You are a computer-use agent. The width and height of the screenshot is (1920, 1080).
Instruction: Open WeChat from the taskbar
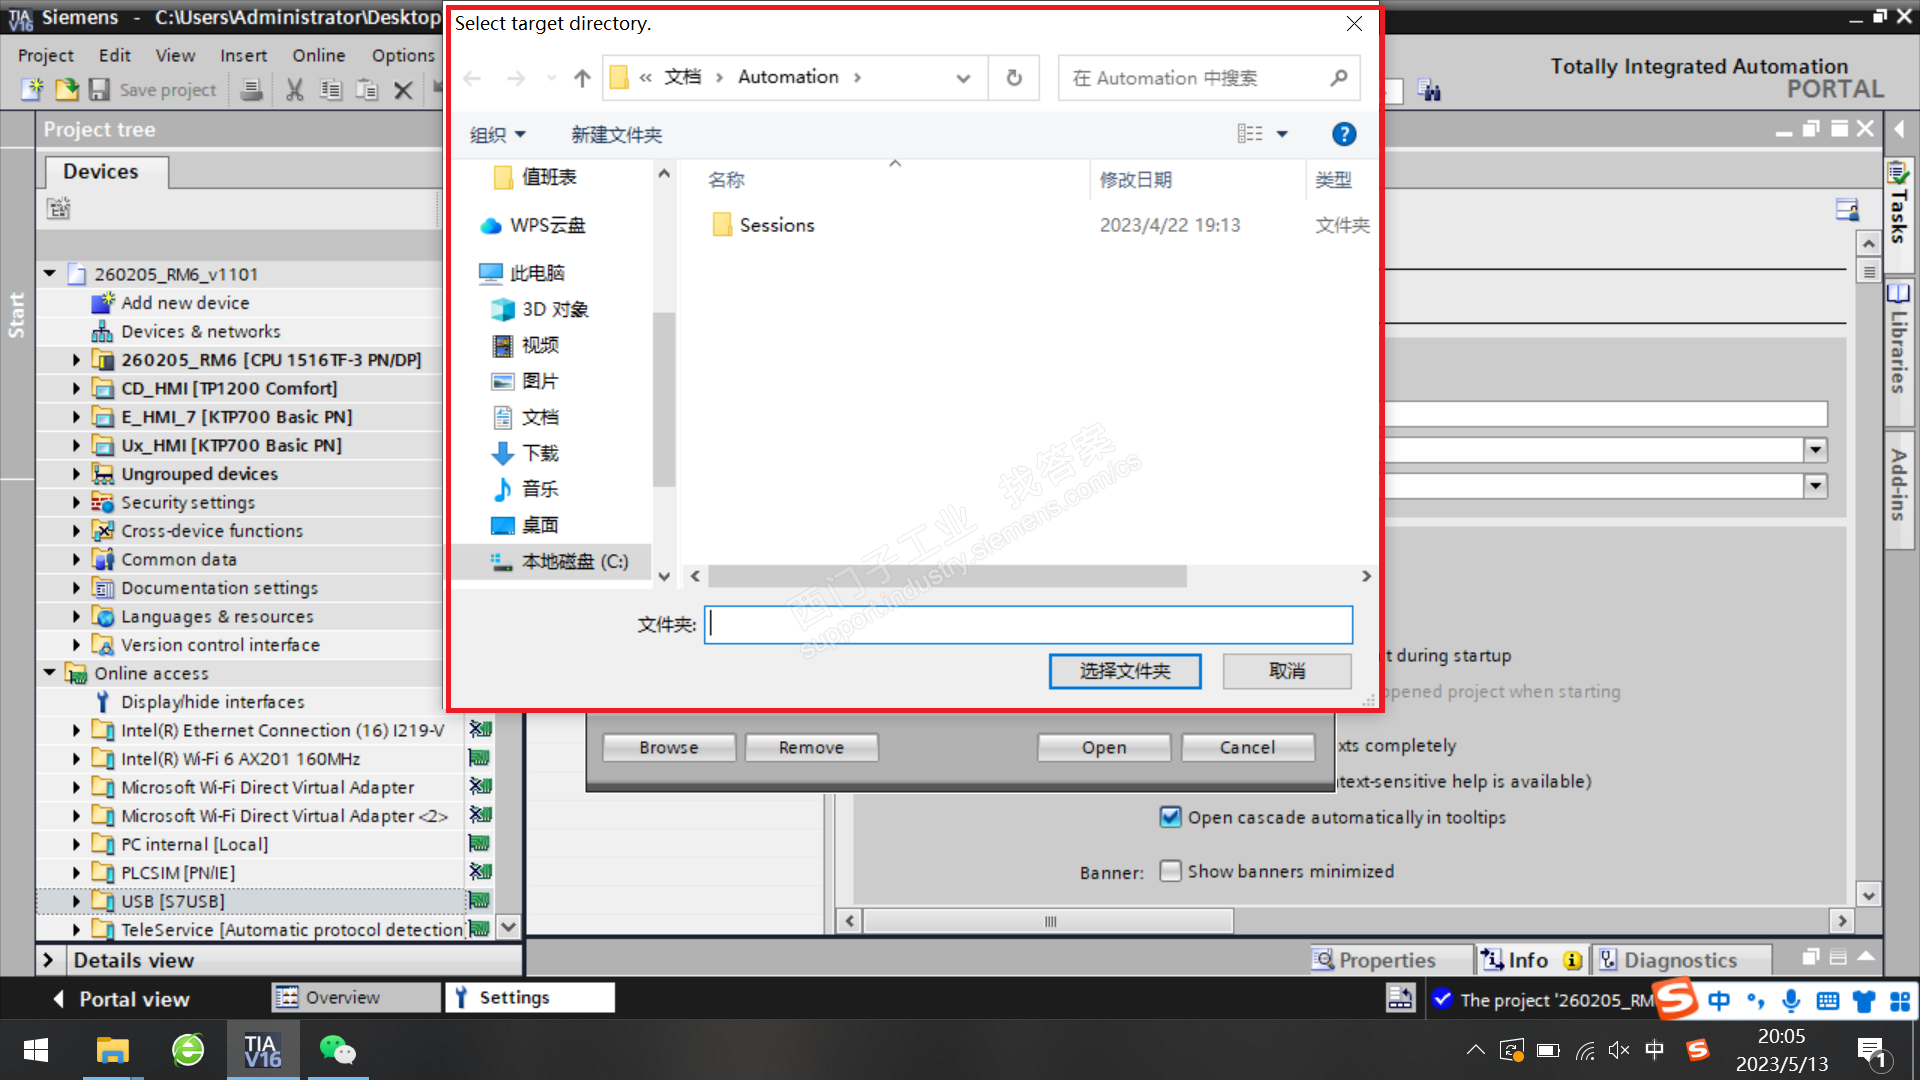coord(337,1050)
